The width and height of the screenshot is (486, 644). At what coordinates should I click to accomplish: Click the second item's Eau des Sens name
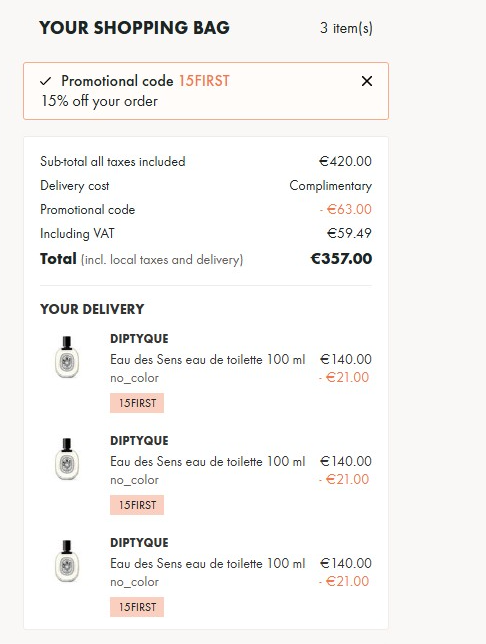coord(207,461)
